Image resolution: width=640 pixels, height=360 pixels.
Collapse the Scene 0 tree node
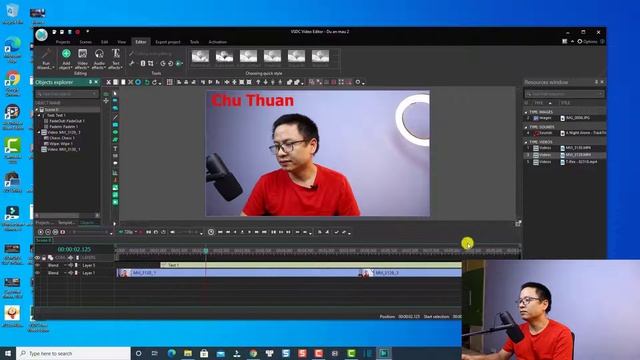point(37,109)
